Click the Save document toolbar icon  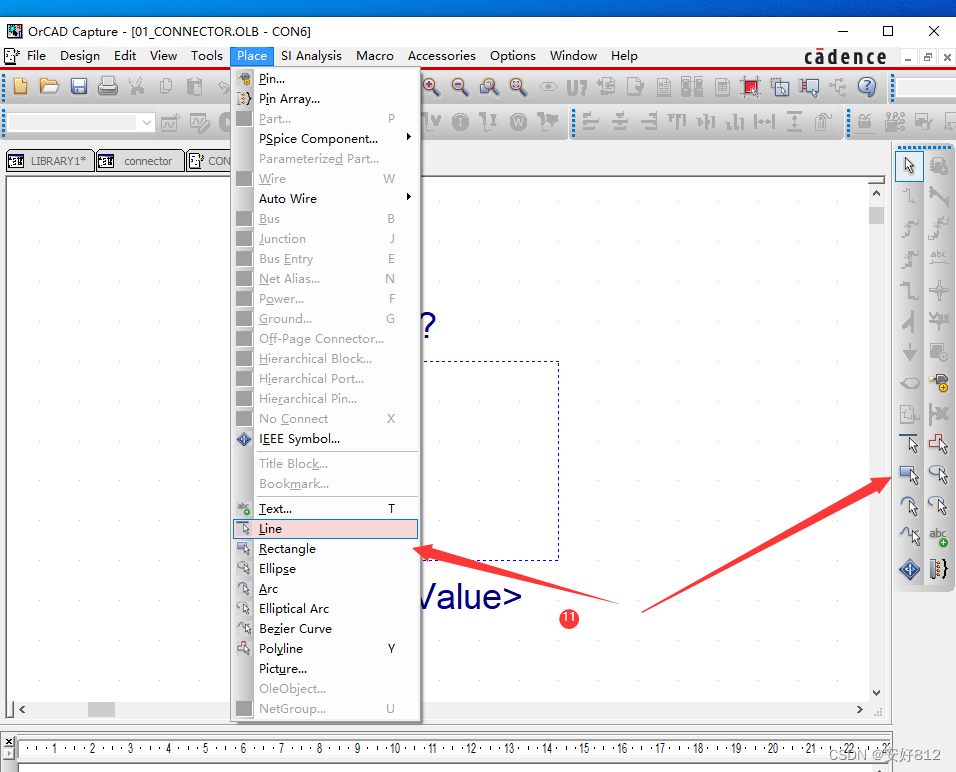[x=79, y=87]
